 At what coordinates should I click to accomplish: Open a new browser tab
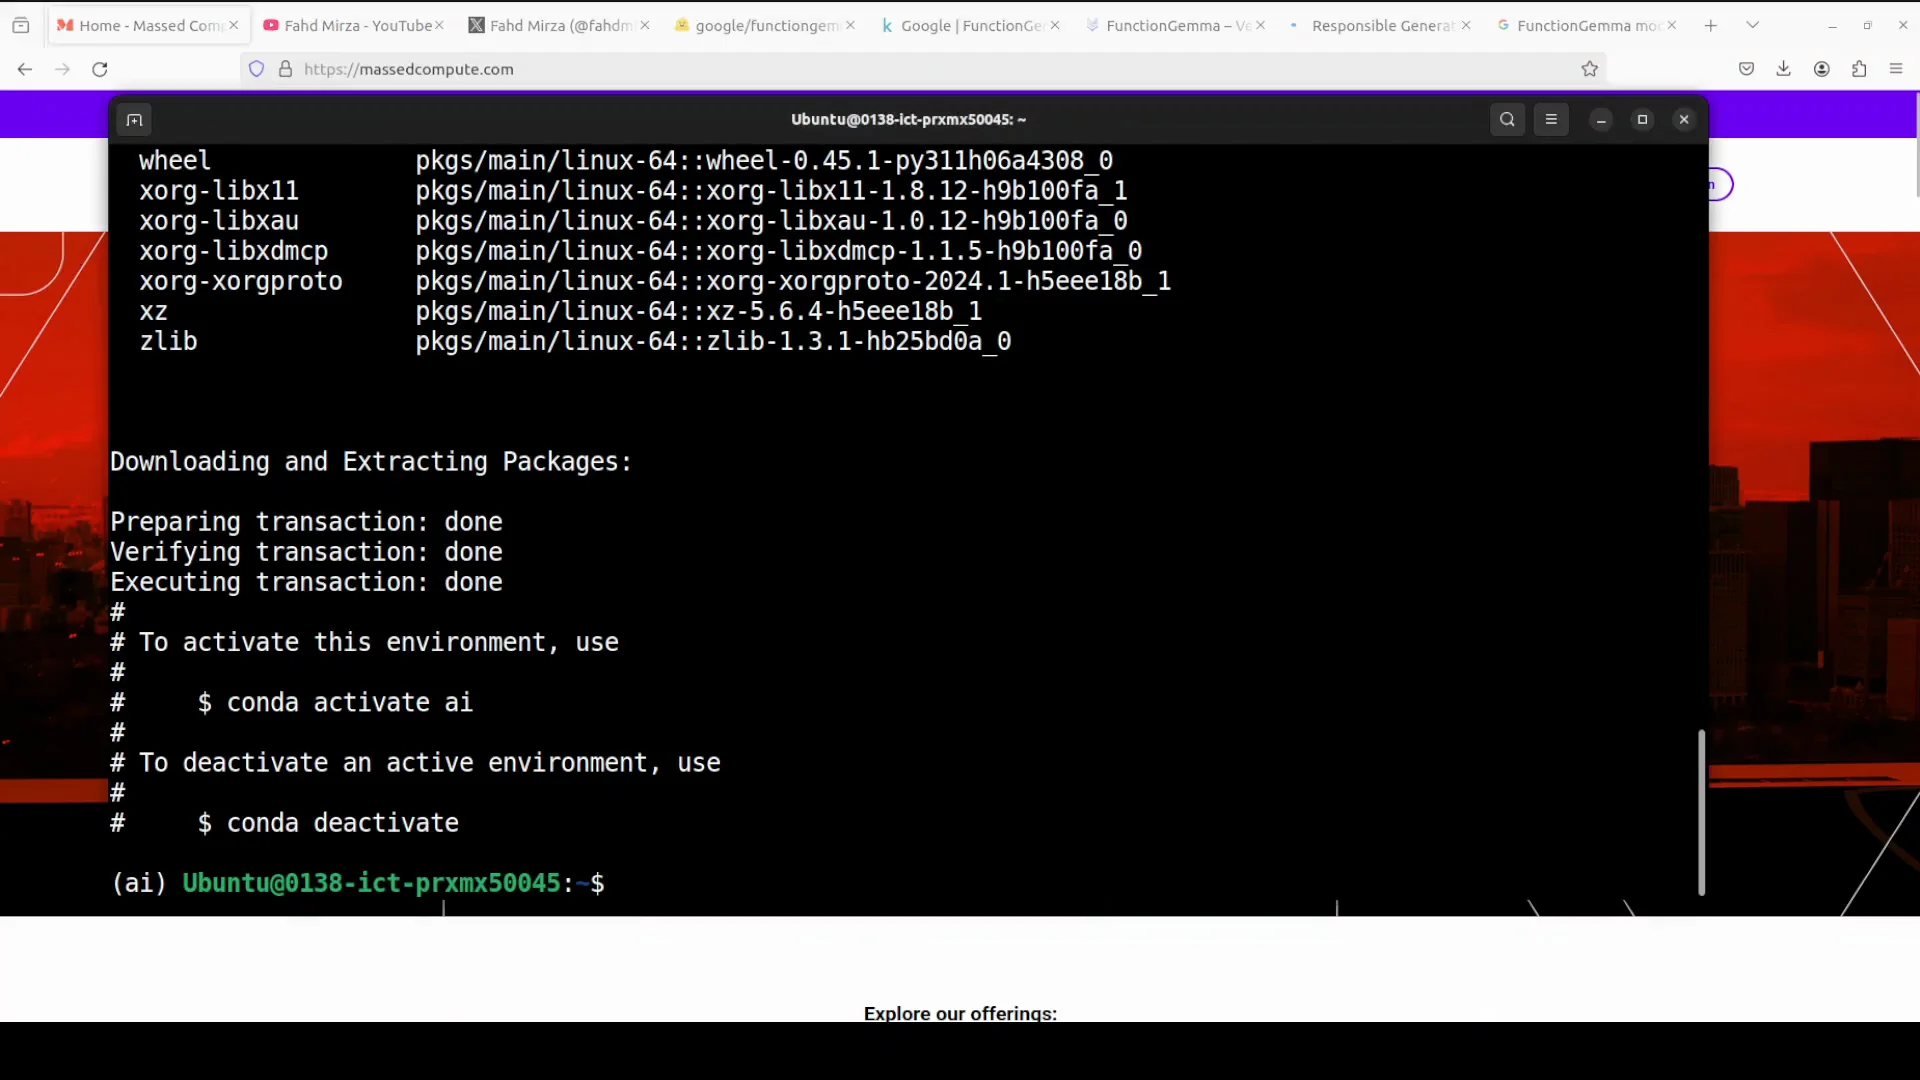[x=1710, y=25]
